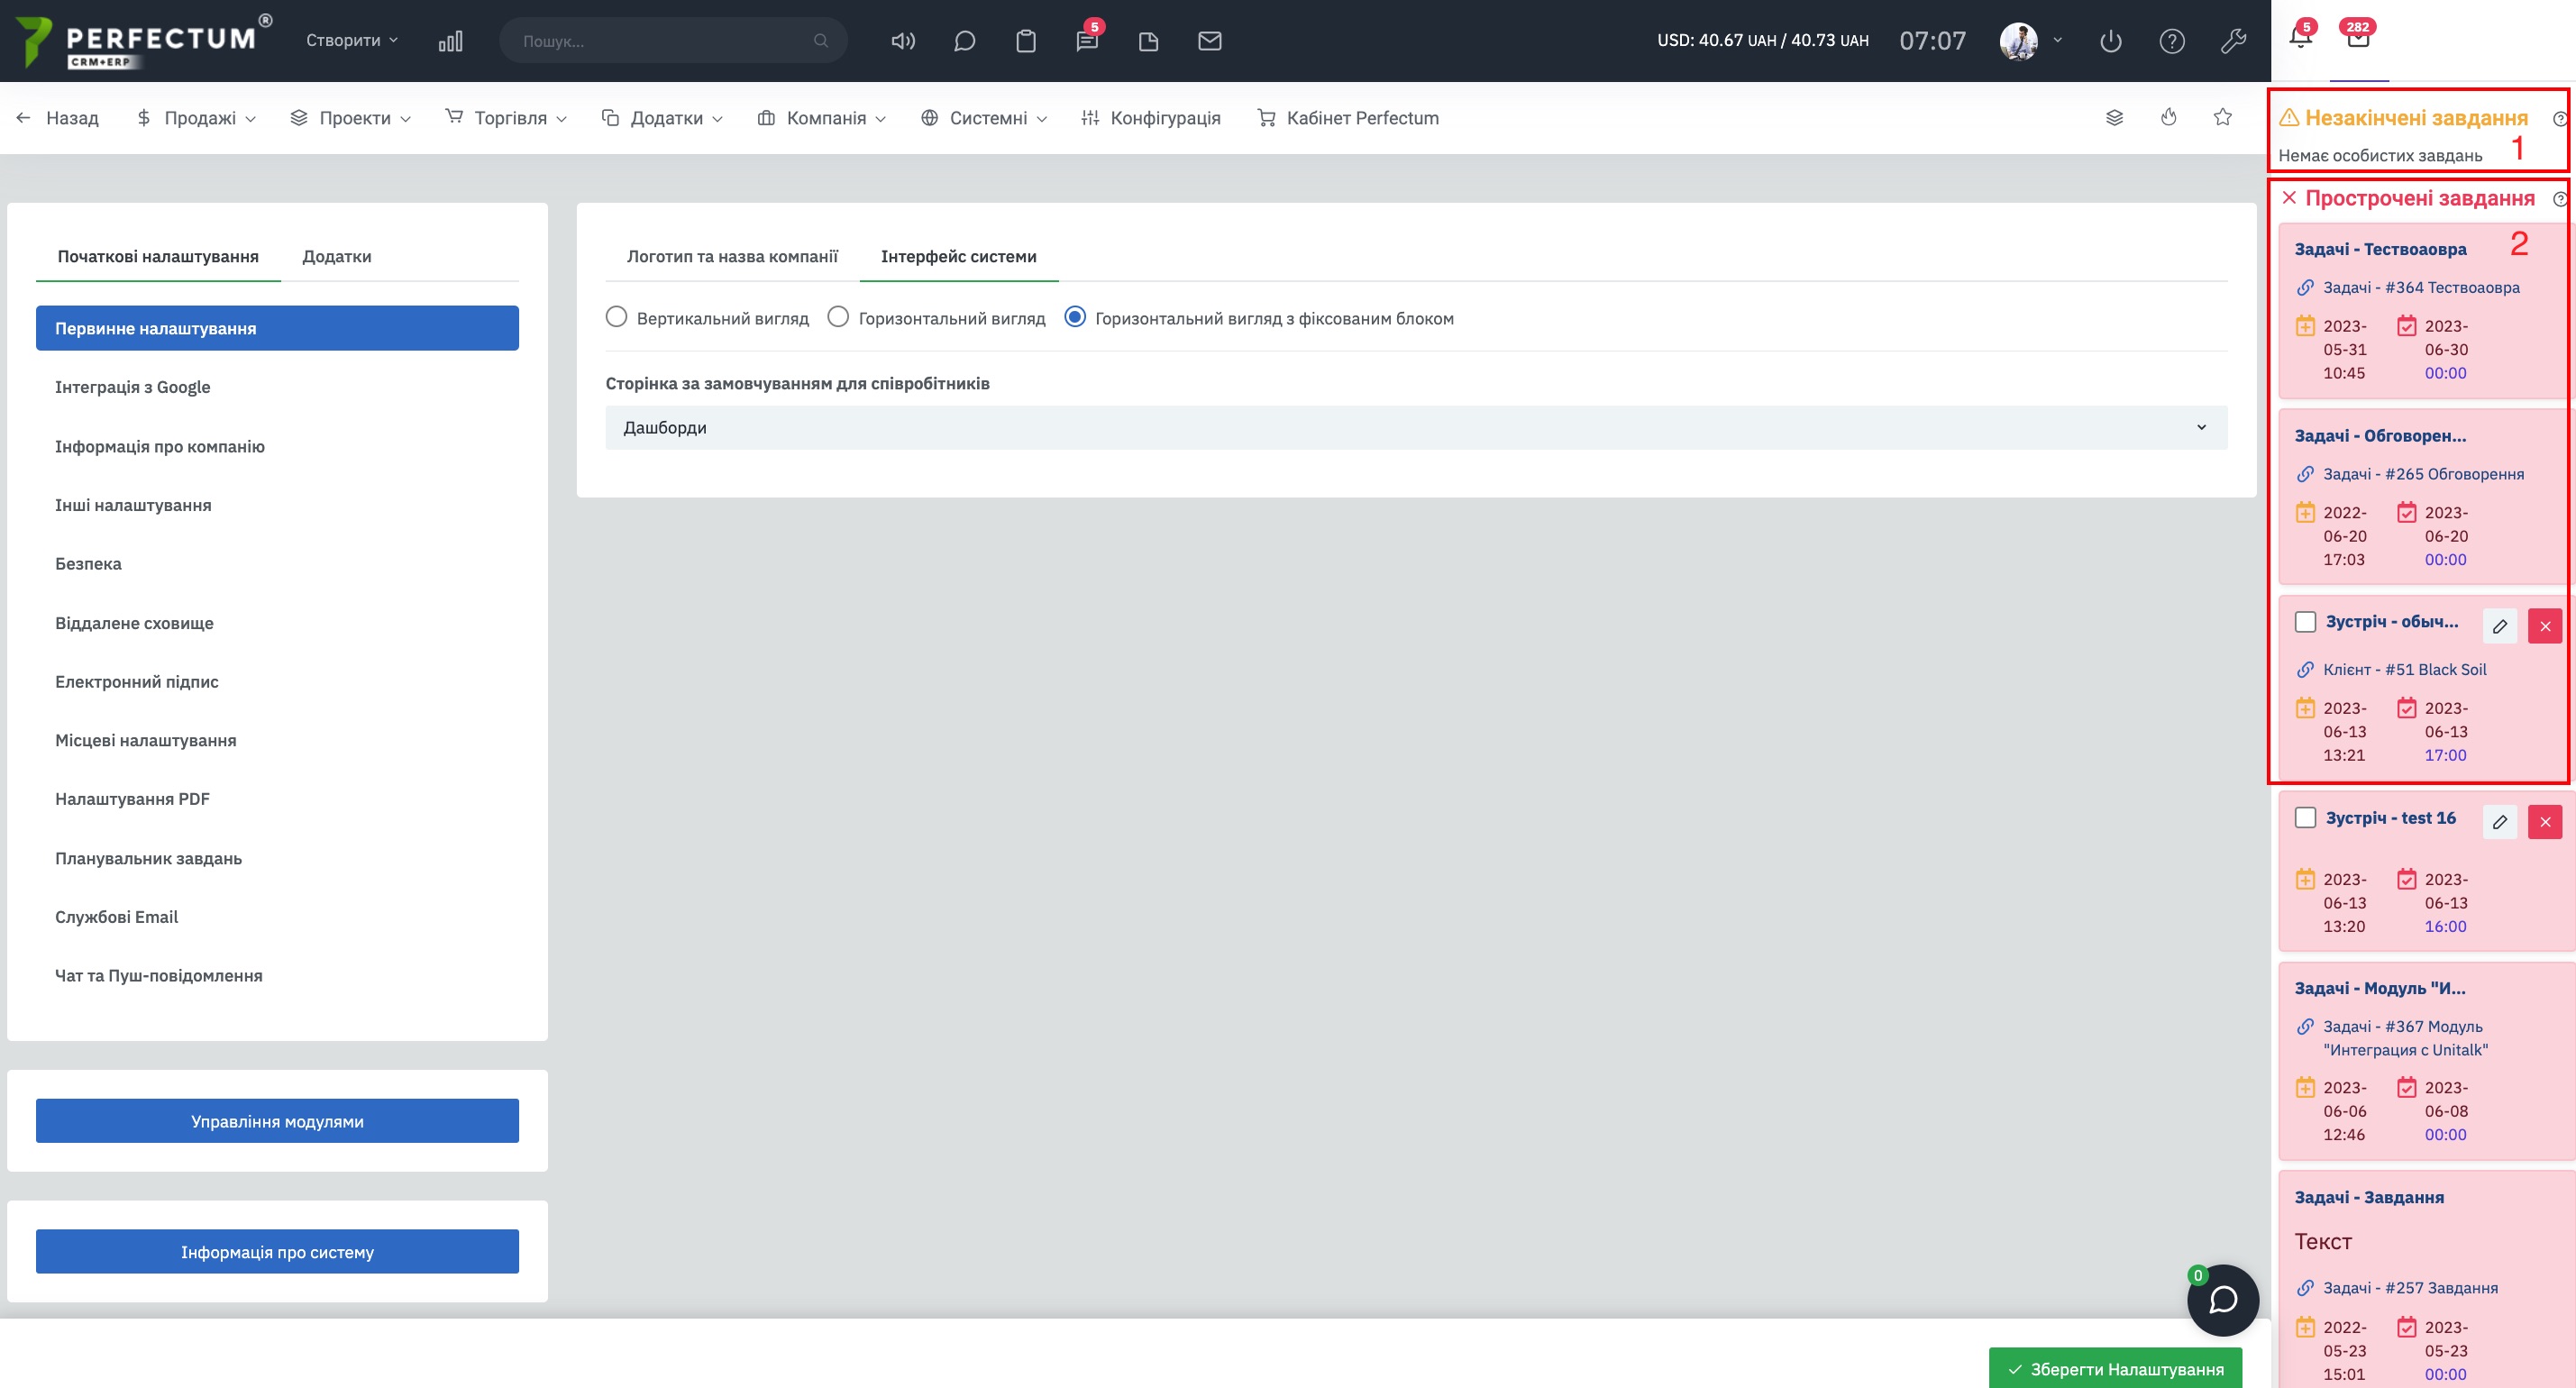Click into the Пошук search field
Screen dimensions: 2576x1388
[660, 41]
